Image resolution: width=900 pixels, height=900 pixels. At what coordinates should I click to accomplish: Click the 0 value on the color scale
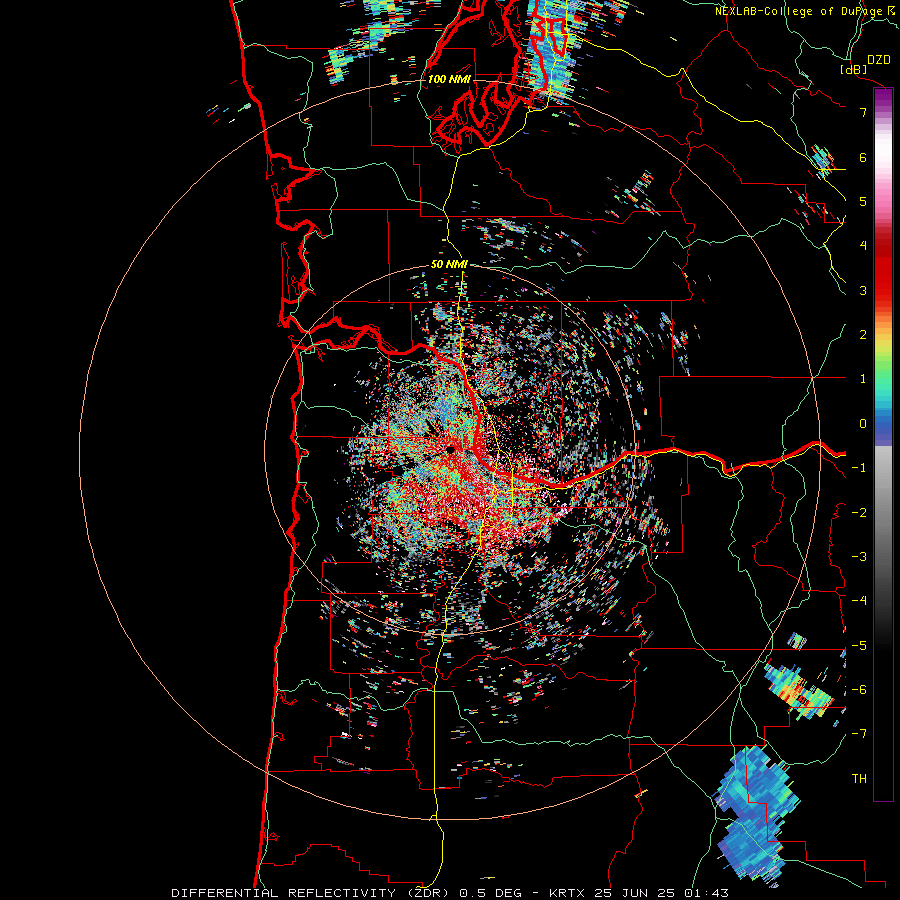[863, 424]
